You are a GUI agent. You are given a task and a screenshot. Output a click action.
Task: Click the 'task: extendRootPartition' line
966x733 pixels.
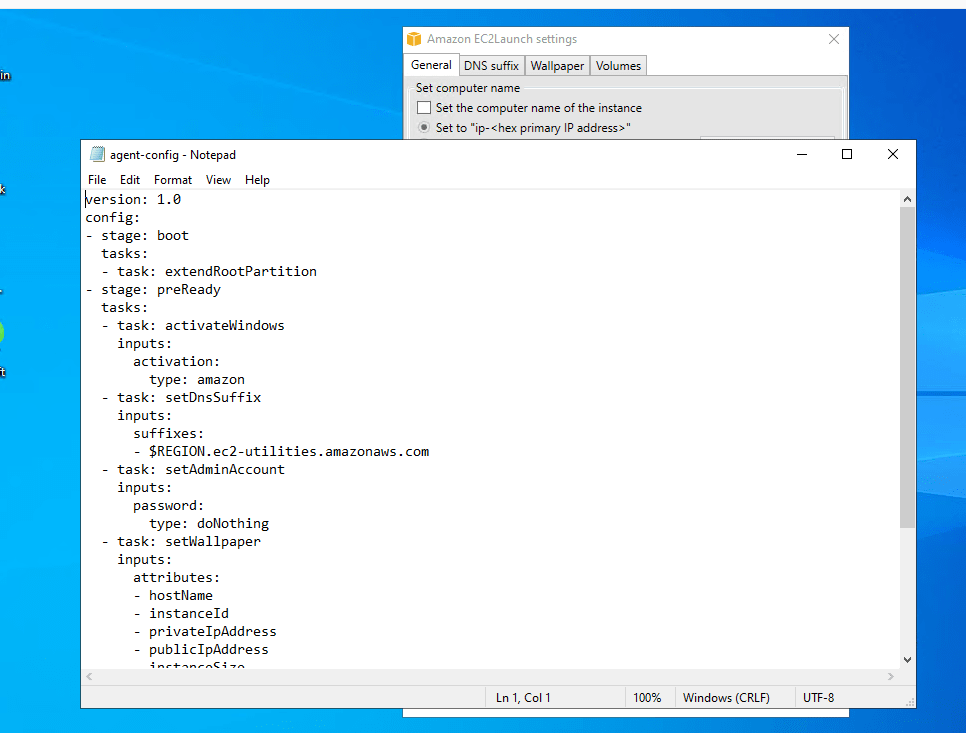coord(209,272)
